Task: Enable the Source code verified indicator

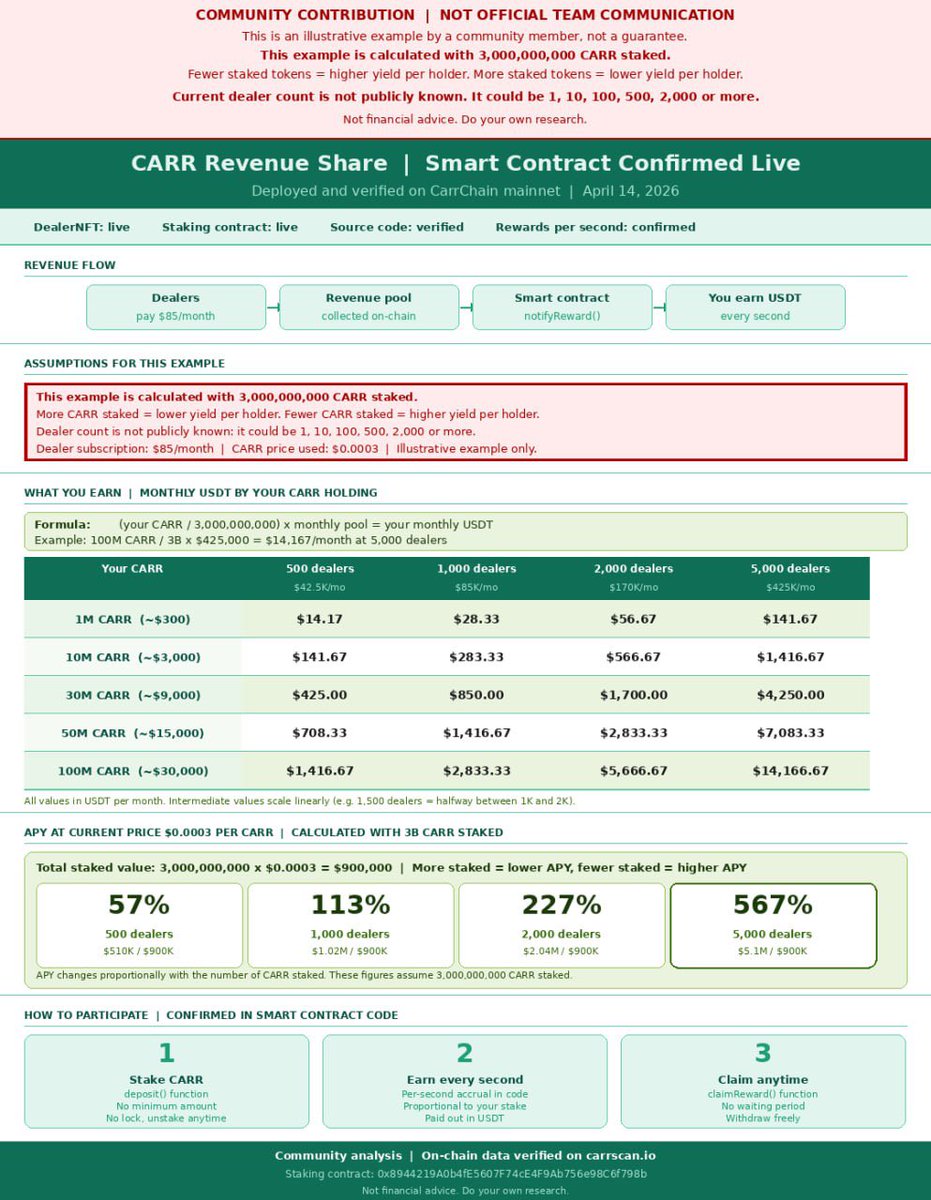Action: (398, 227)
